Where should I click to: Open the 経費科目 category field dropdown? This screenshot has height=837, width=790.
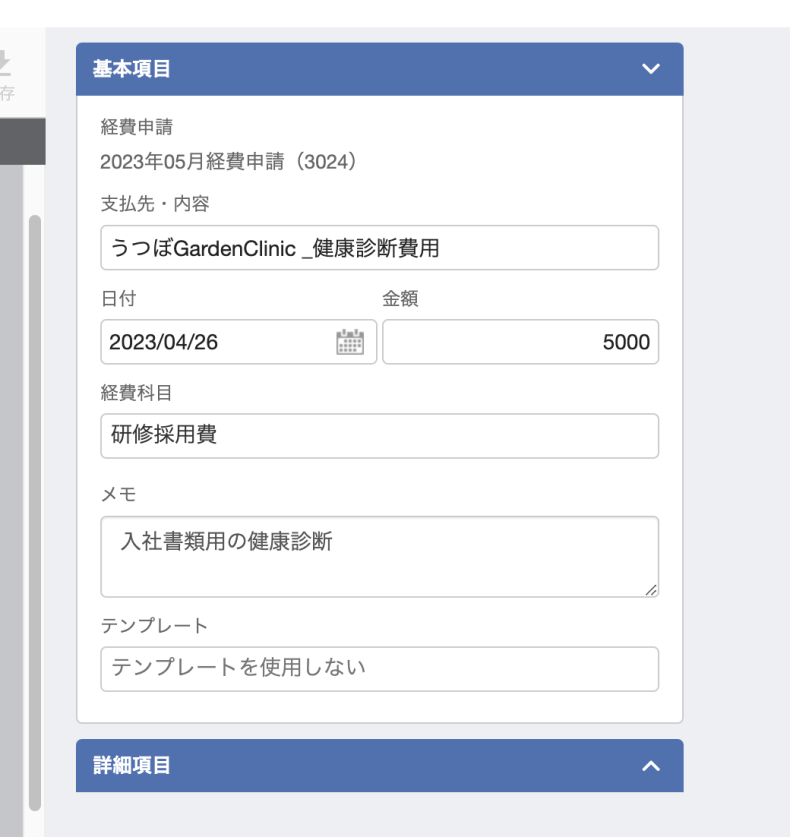point(379,435)
